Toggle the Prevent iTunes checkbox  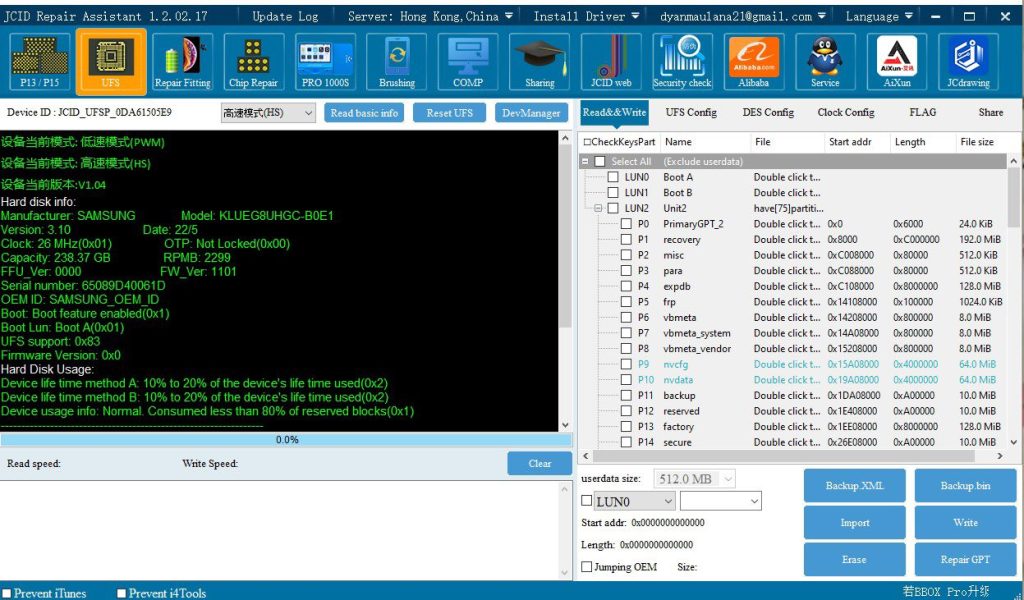click(x=7, y=593)
